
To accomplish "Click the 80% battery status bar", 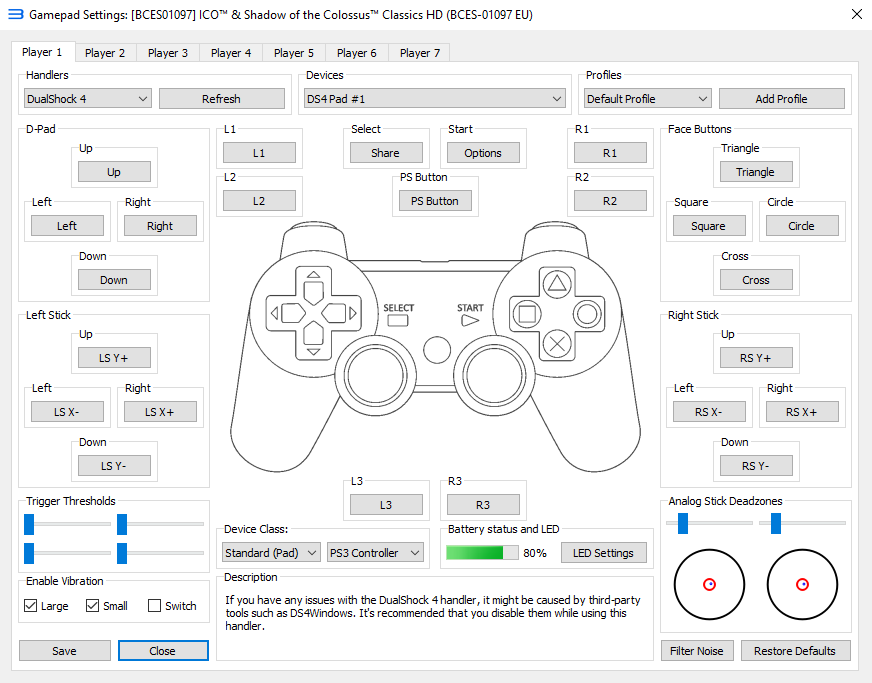I will (482, 552).
